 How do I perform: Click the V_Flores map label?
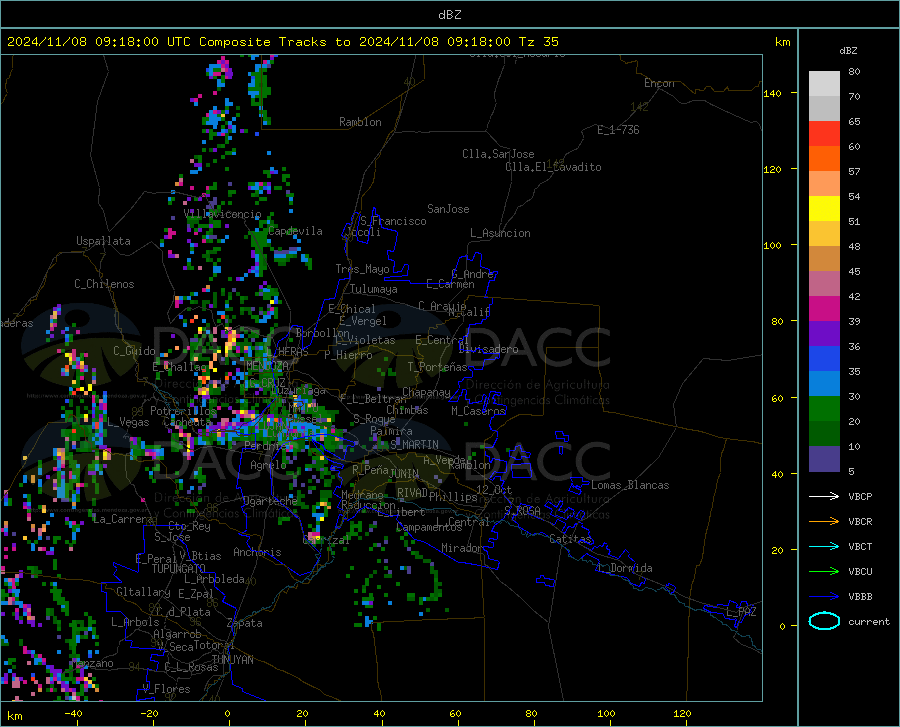(x=166, y=689)
